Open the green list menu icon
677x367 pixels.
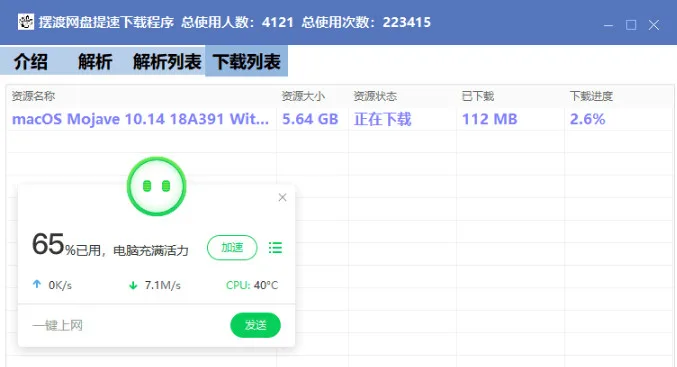(x=275, y=247)
